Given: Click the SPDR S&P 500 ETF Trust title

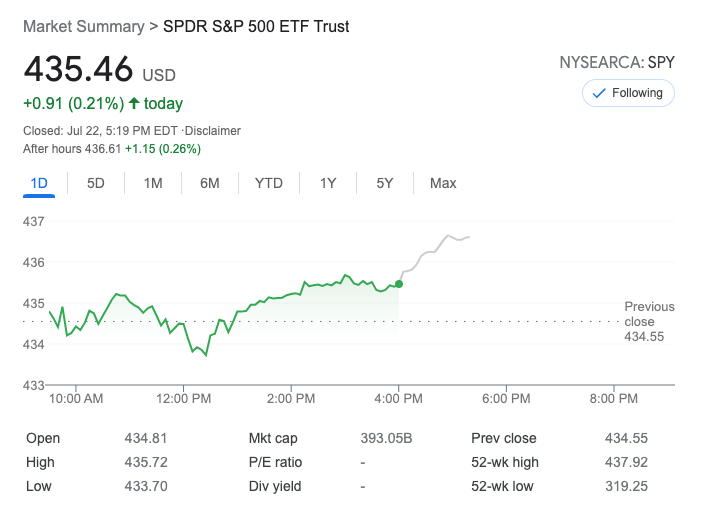Looking at the screenshot, I should tap(256, 26).
